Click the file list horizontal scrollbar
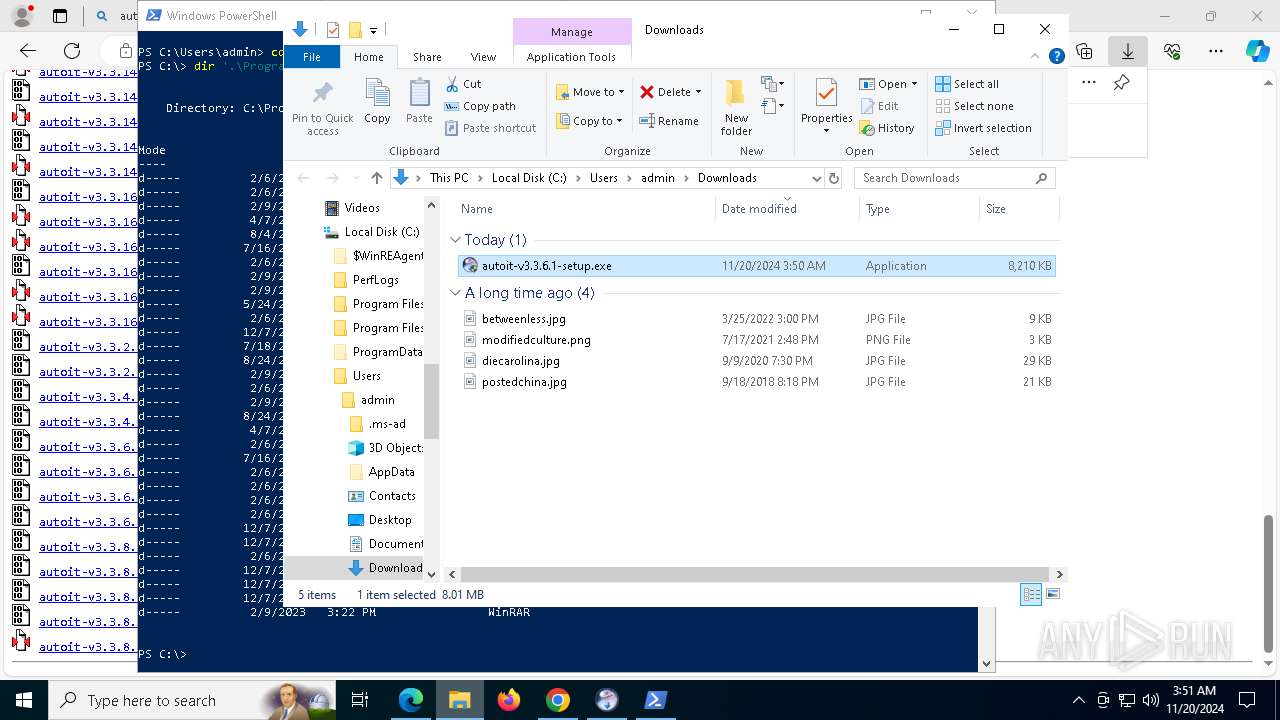Viewport: 1280px width, 720px height. (x=755, y=574)
